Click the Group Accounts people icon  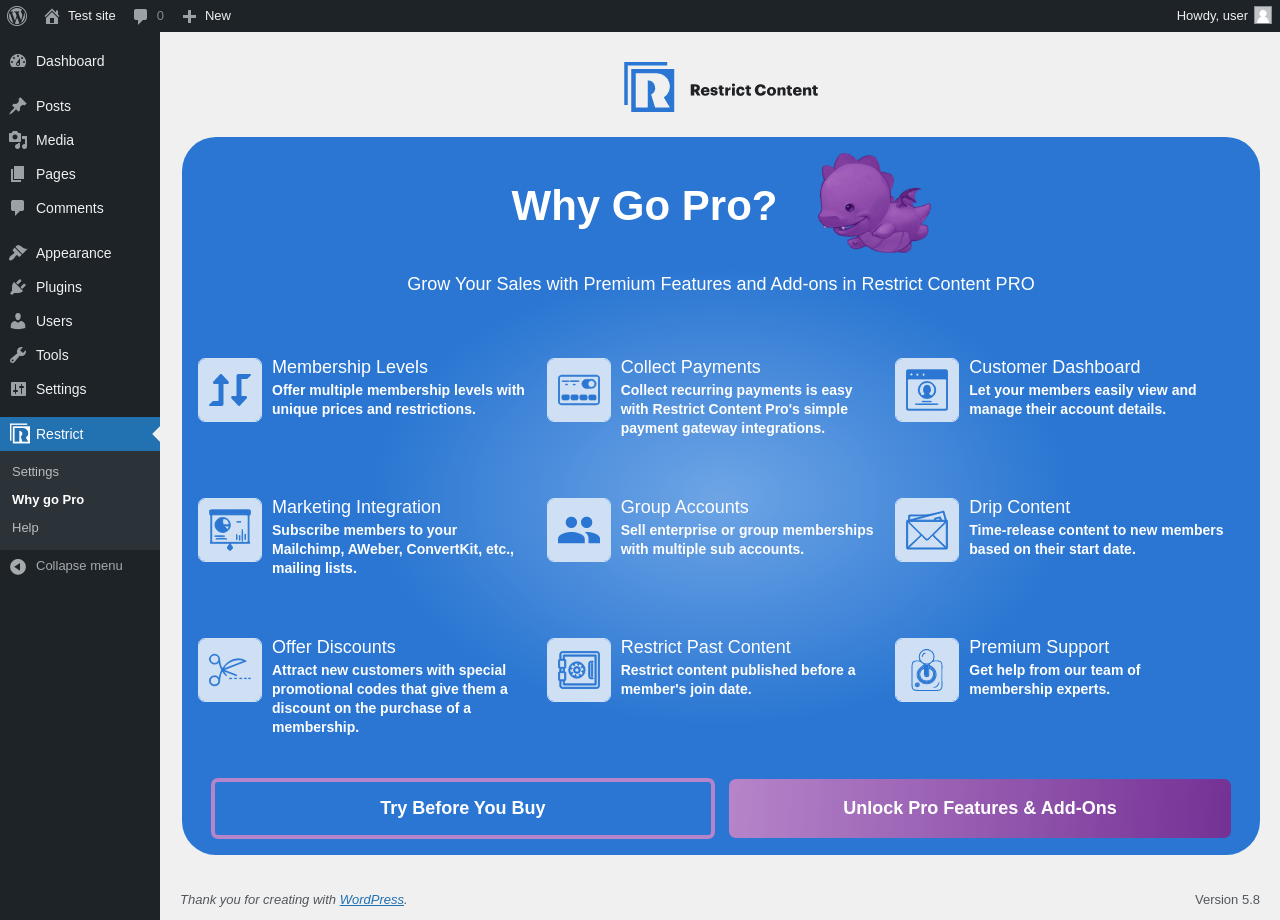pos(579,530)
